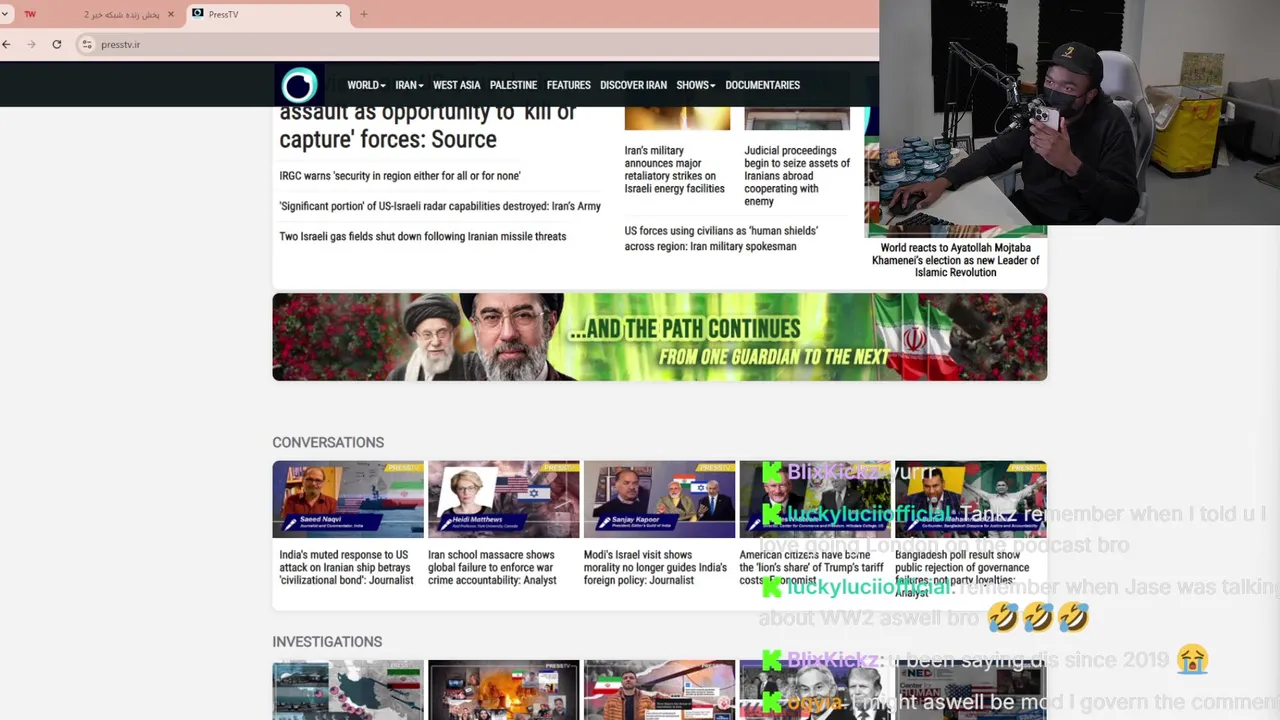Close the Persian-titled browser tab

coord(171,14)
